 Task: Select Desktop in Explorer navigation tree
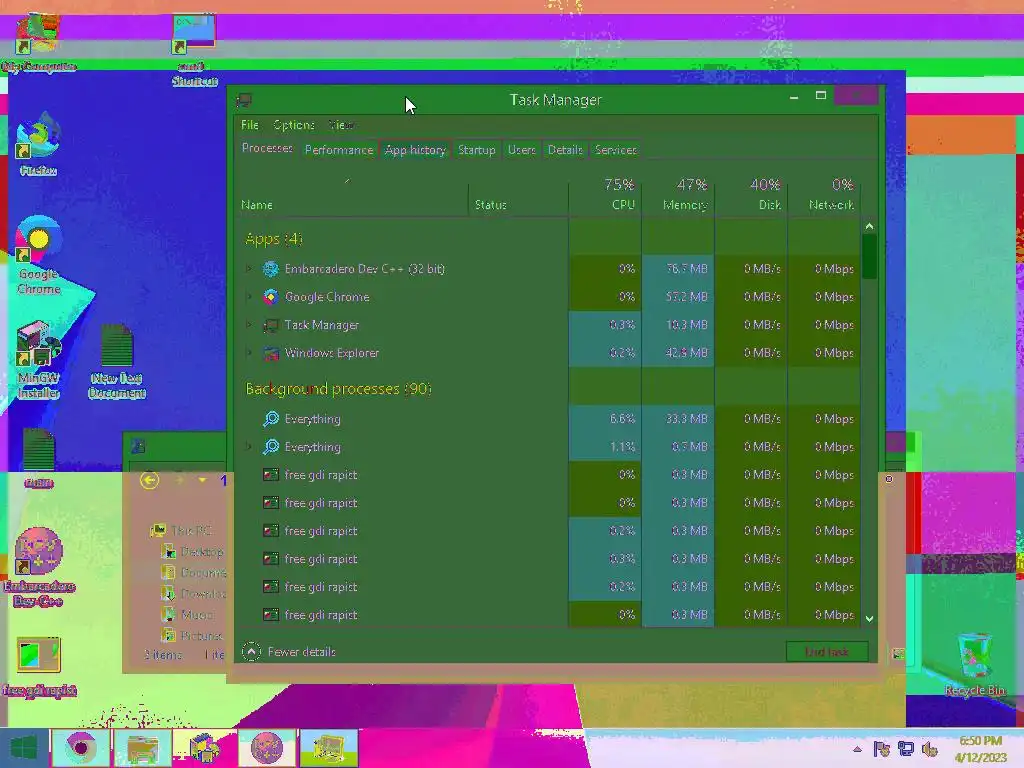[x=193, y=552]
